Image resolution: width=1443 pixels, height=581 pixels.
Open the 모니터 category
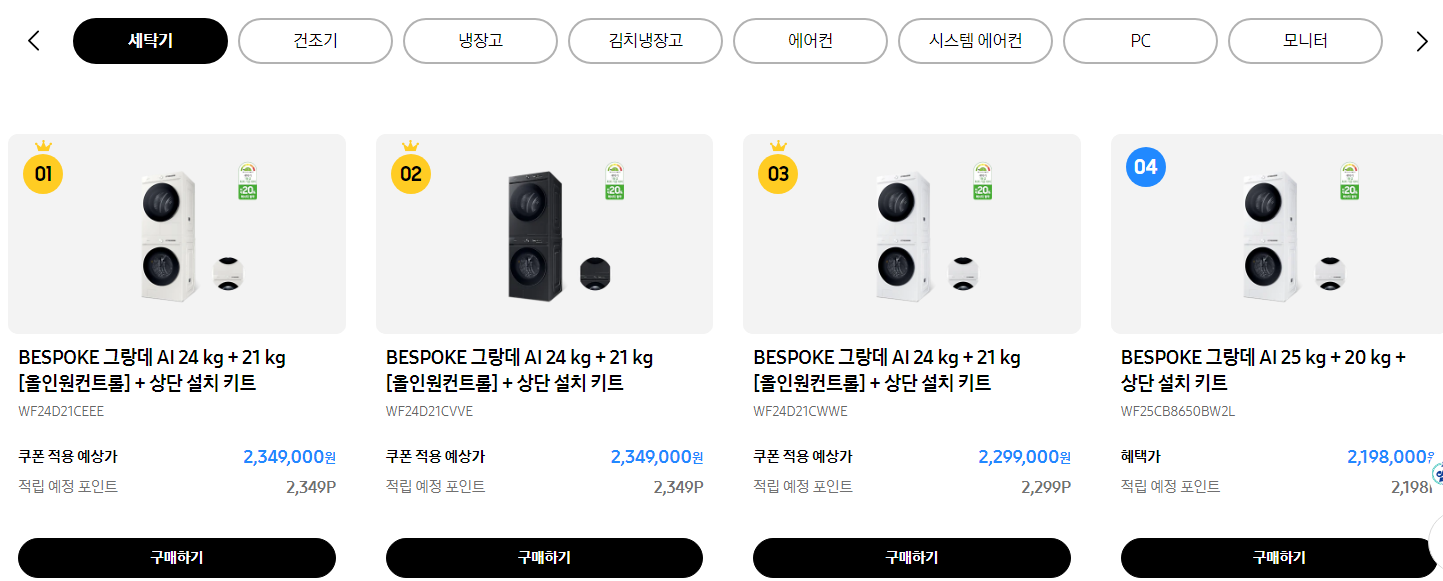[x=1305, y=41]
